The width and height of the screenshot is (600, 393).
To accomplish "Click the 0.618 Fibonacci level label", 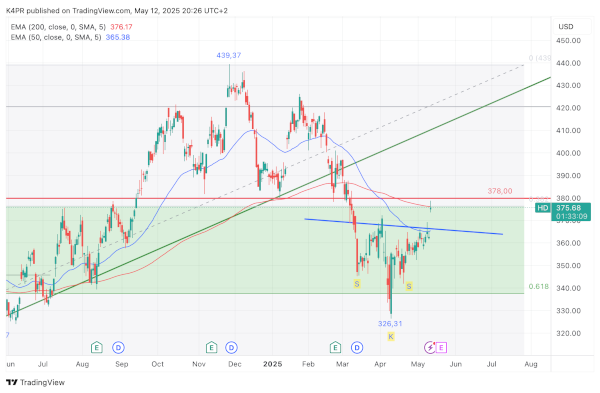I will click(x=538, y=286).
